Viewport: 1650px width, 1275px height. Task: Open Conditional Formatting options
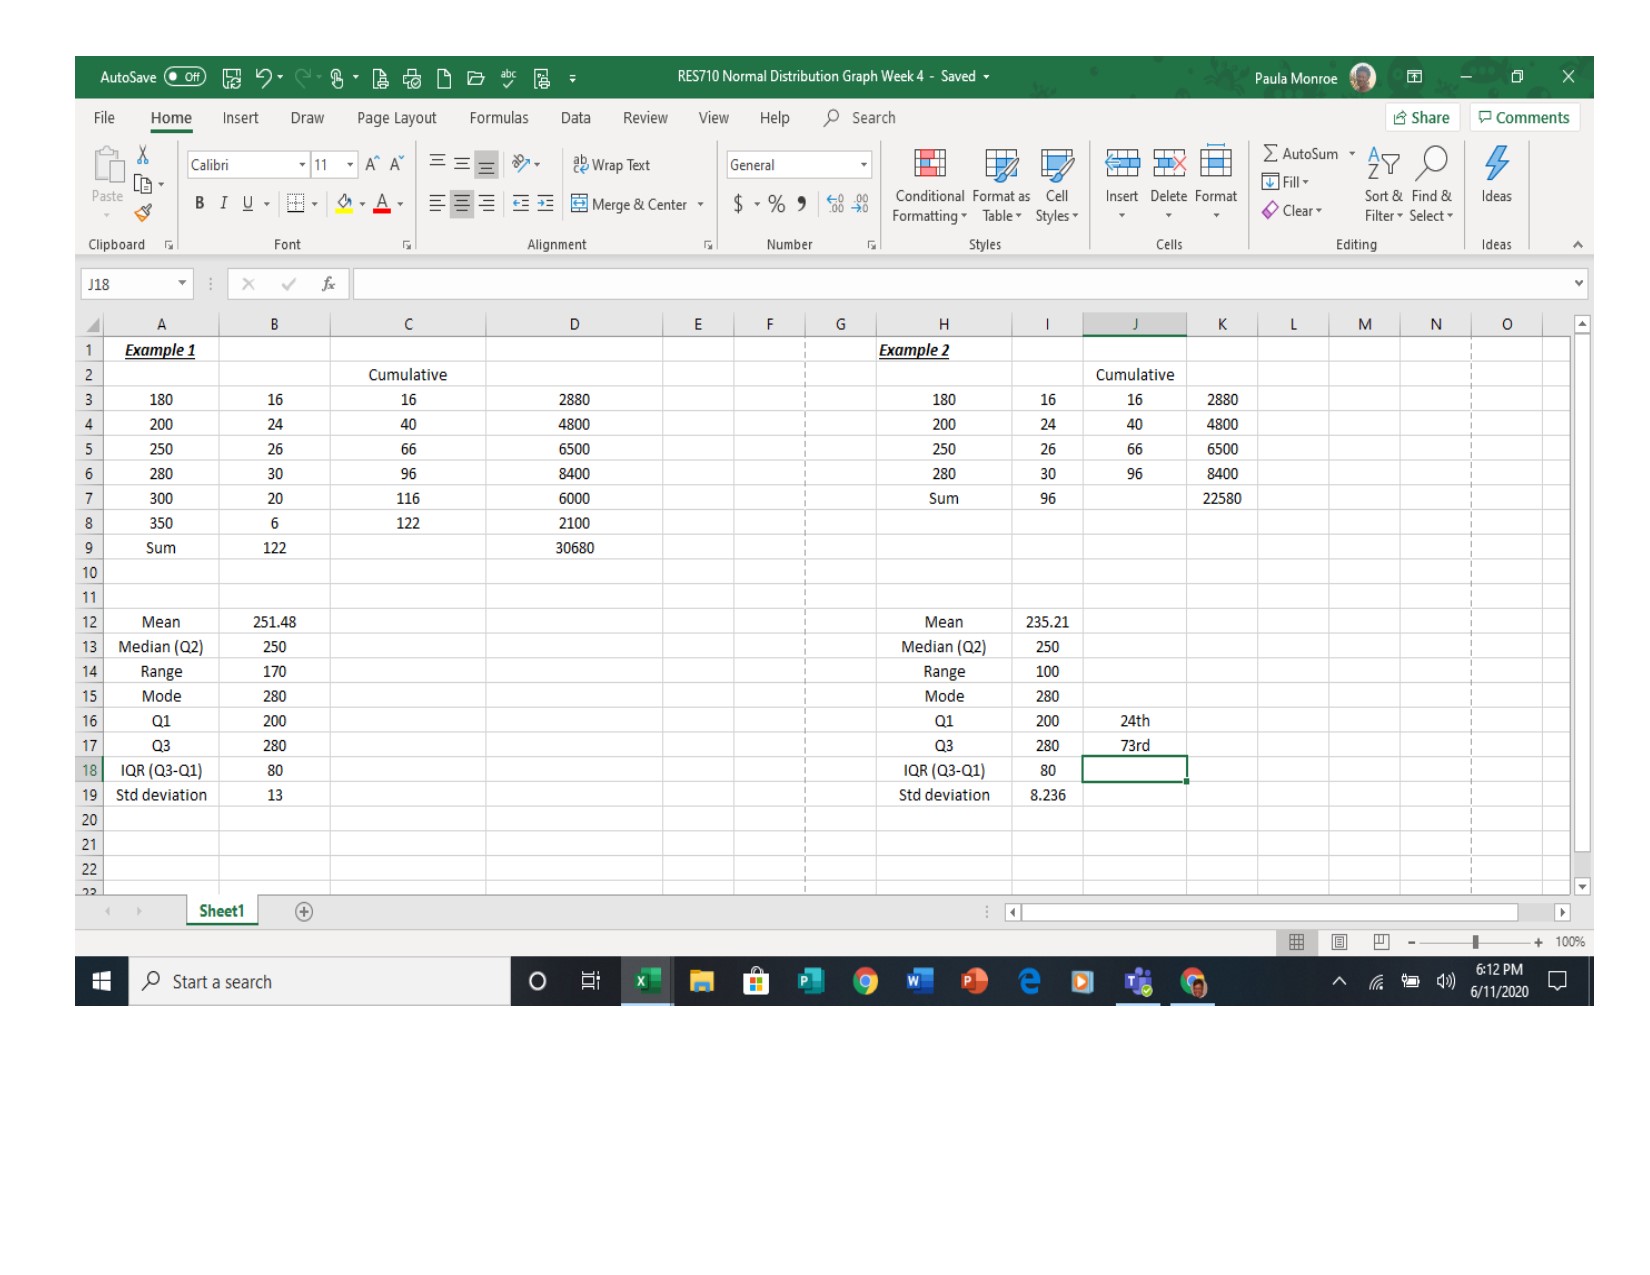(x=930, y=186)
